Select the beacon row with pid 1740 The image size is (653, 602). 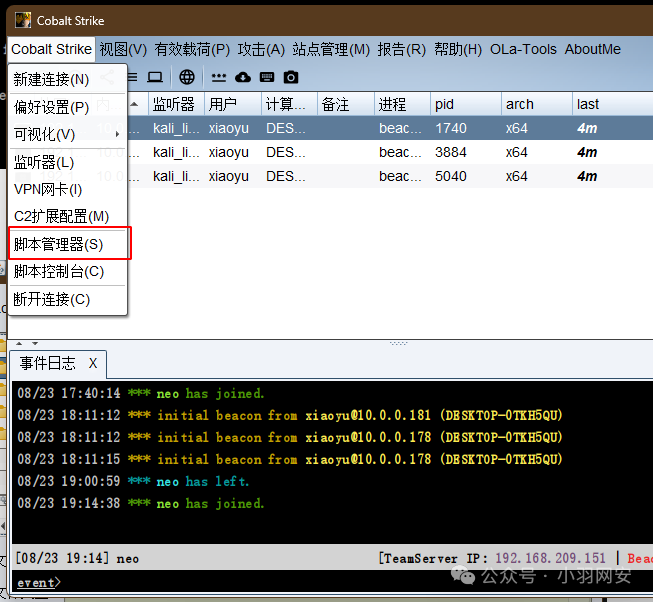(390, 128)
